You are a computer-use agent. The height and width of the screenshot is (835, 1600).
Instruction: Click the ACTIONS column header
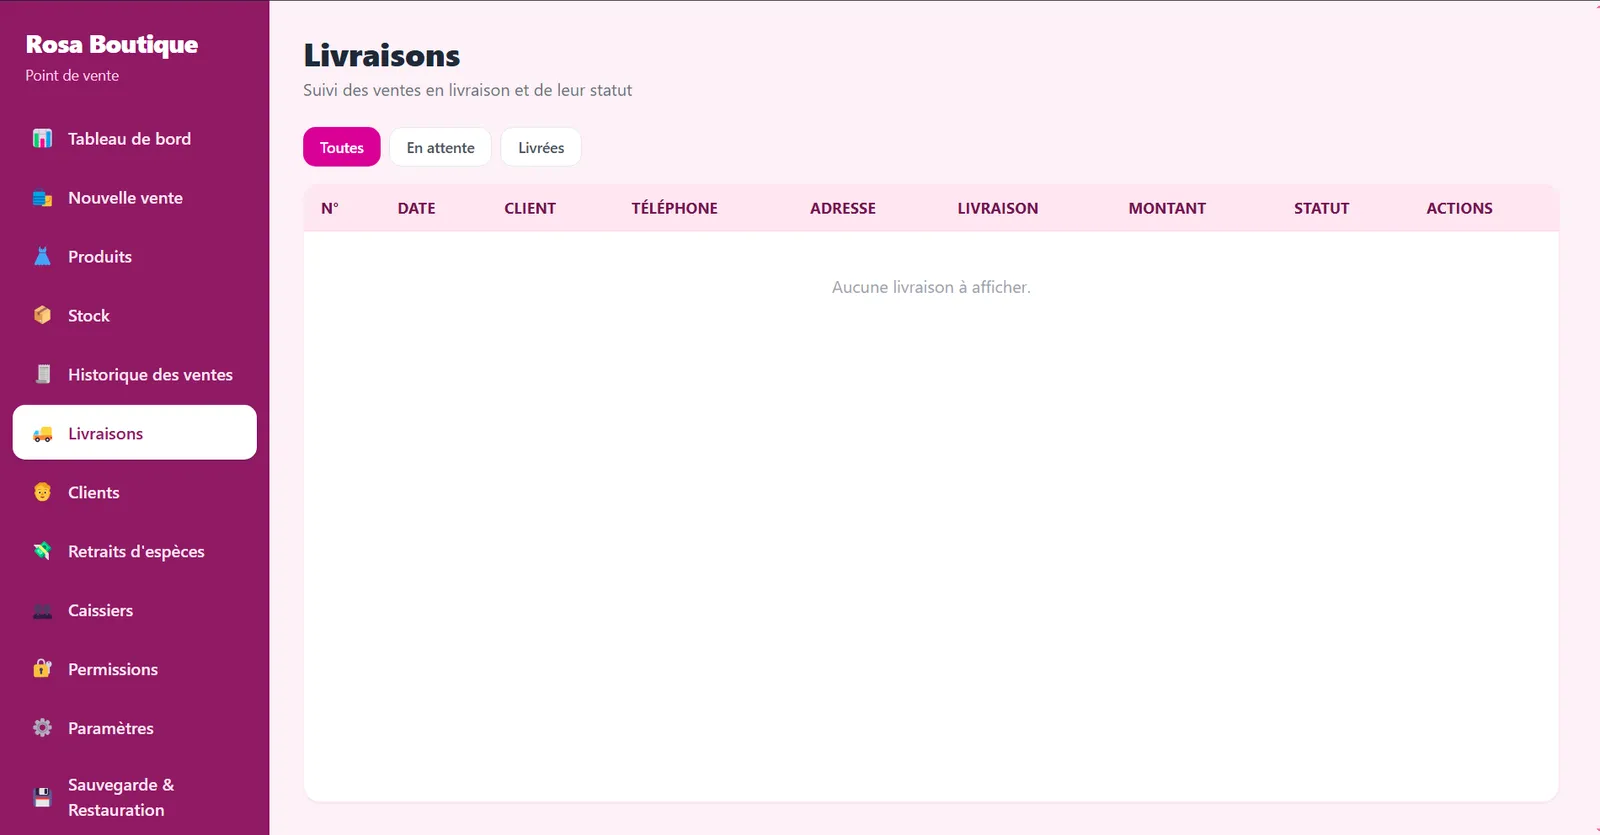1459,208
